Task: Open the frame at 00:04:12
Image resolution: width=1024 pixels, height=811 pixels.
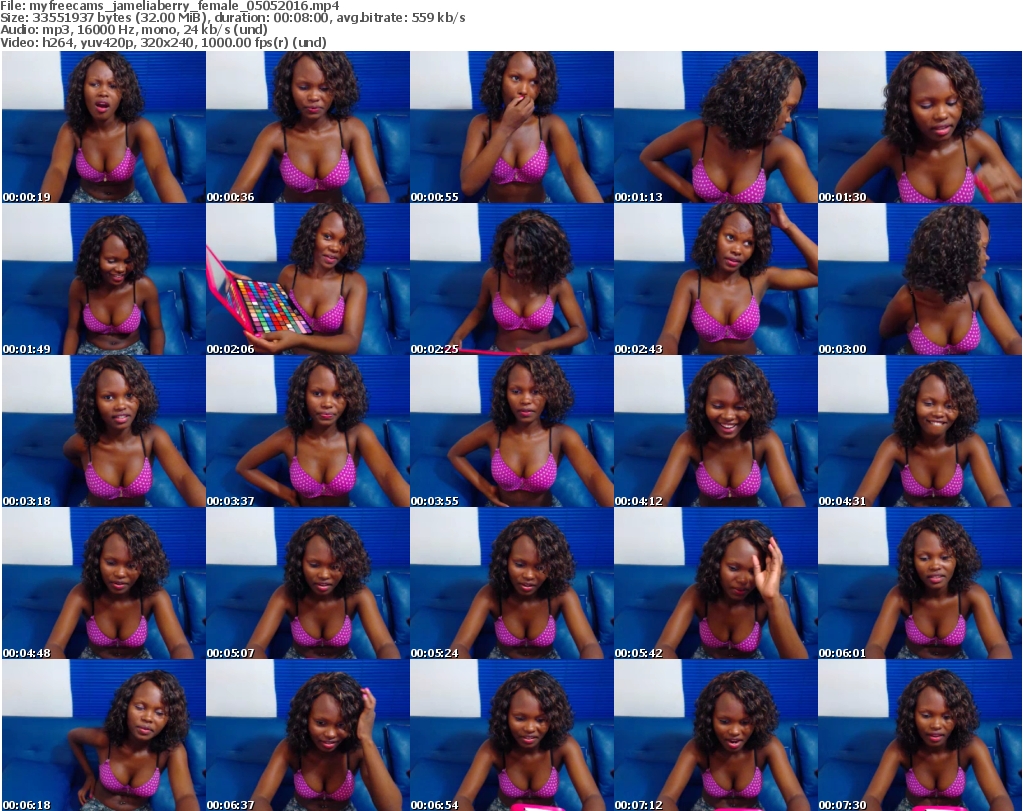Action: point(716,432)
